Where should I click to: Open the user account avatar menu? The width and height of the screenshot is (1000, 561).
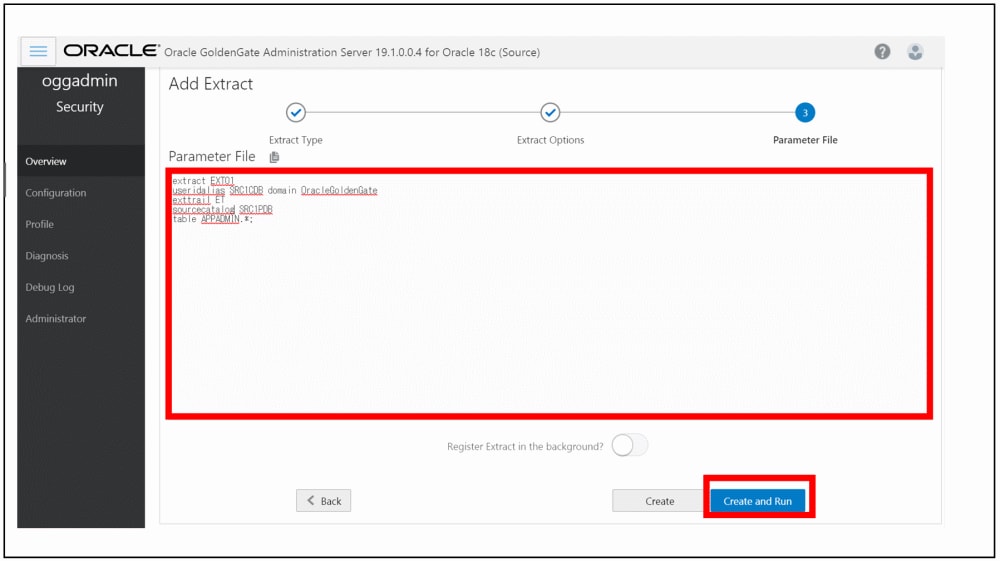point(915,52)
